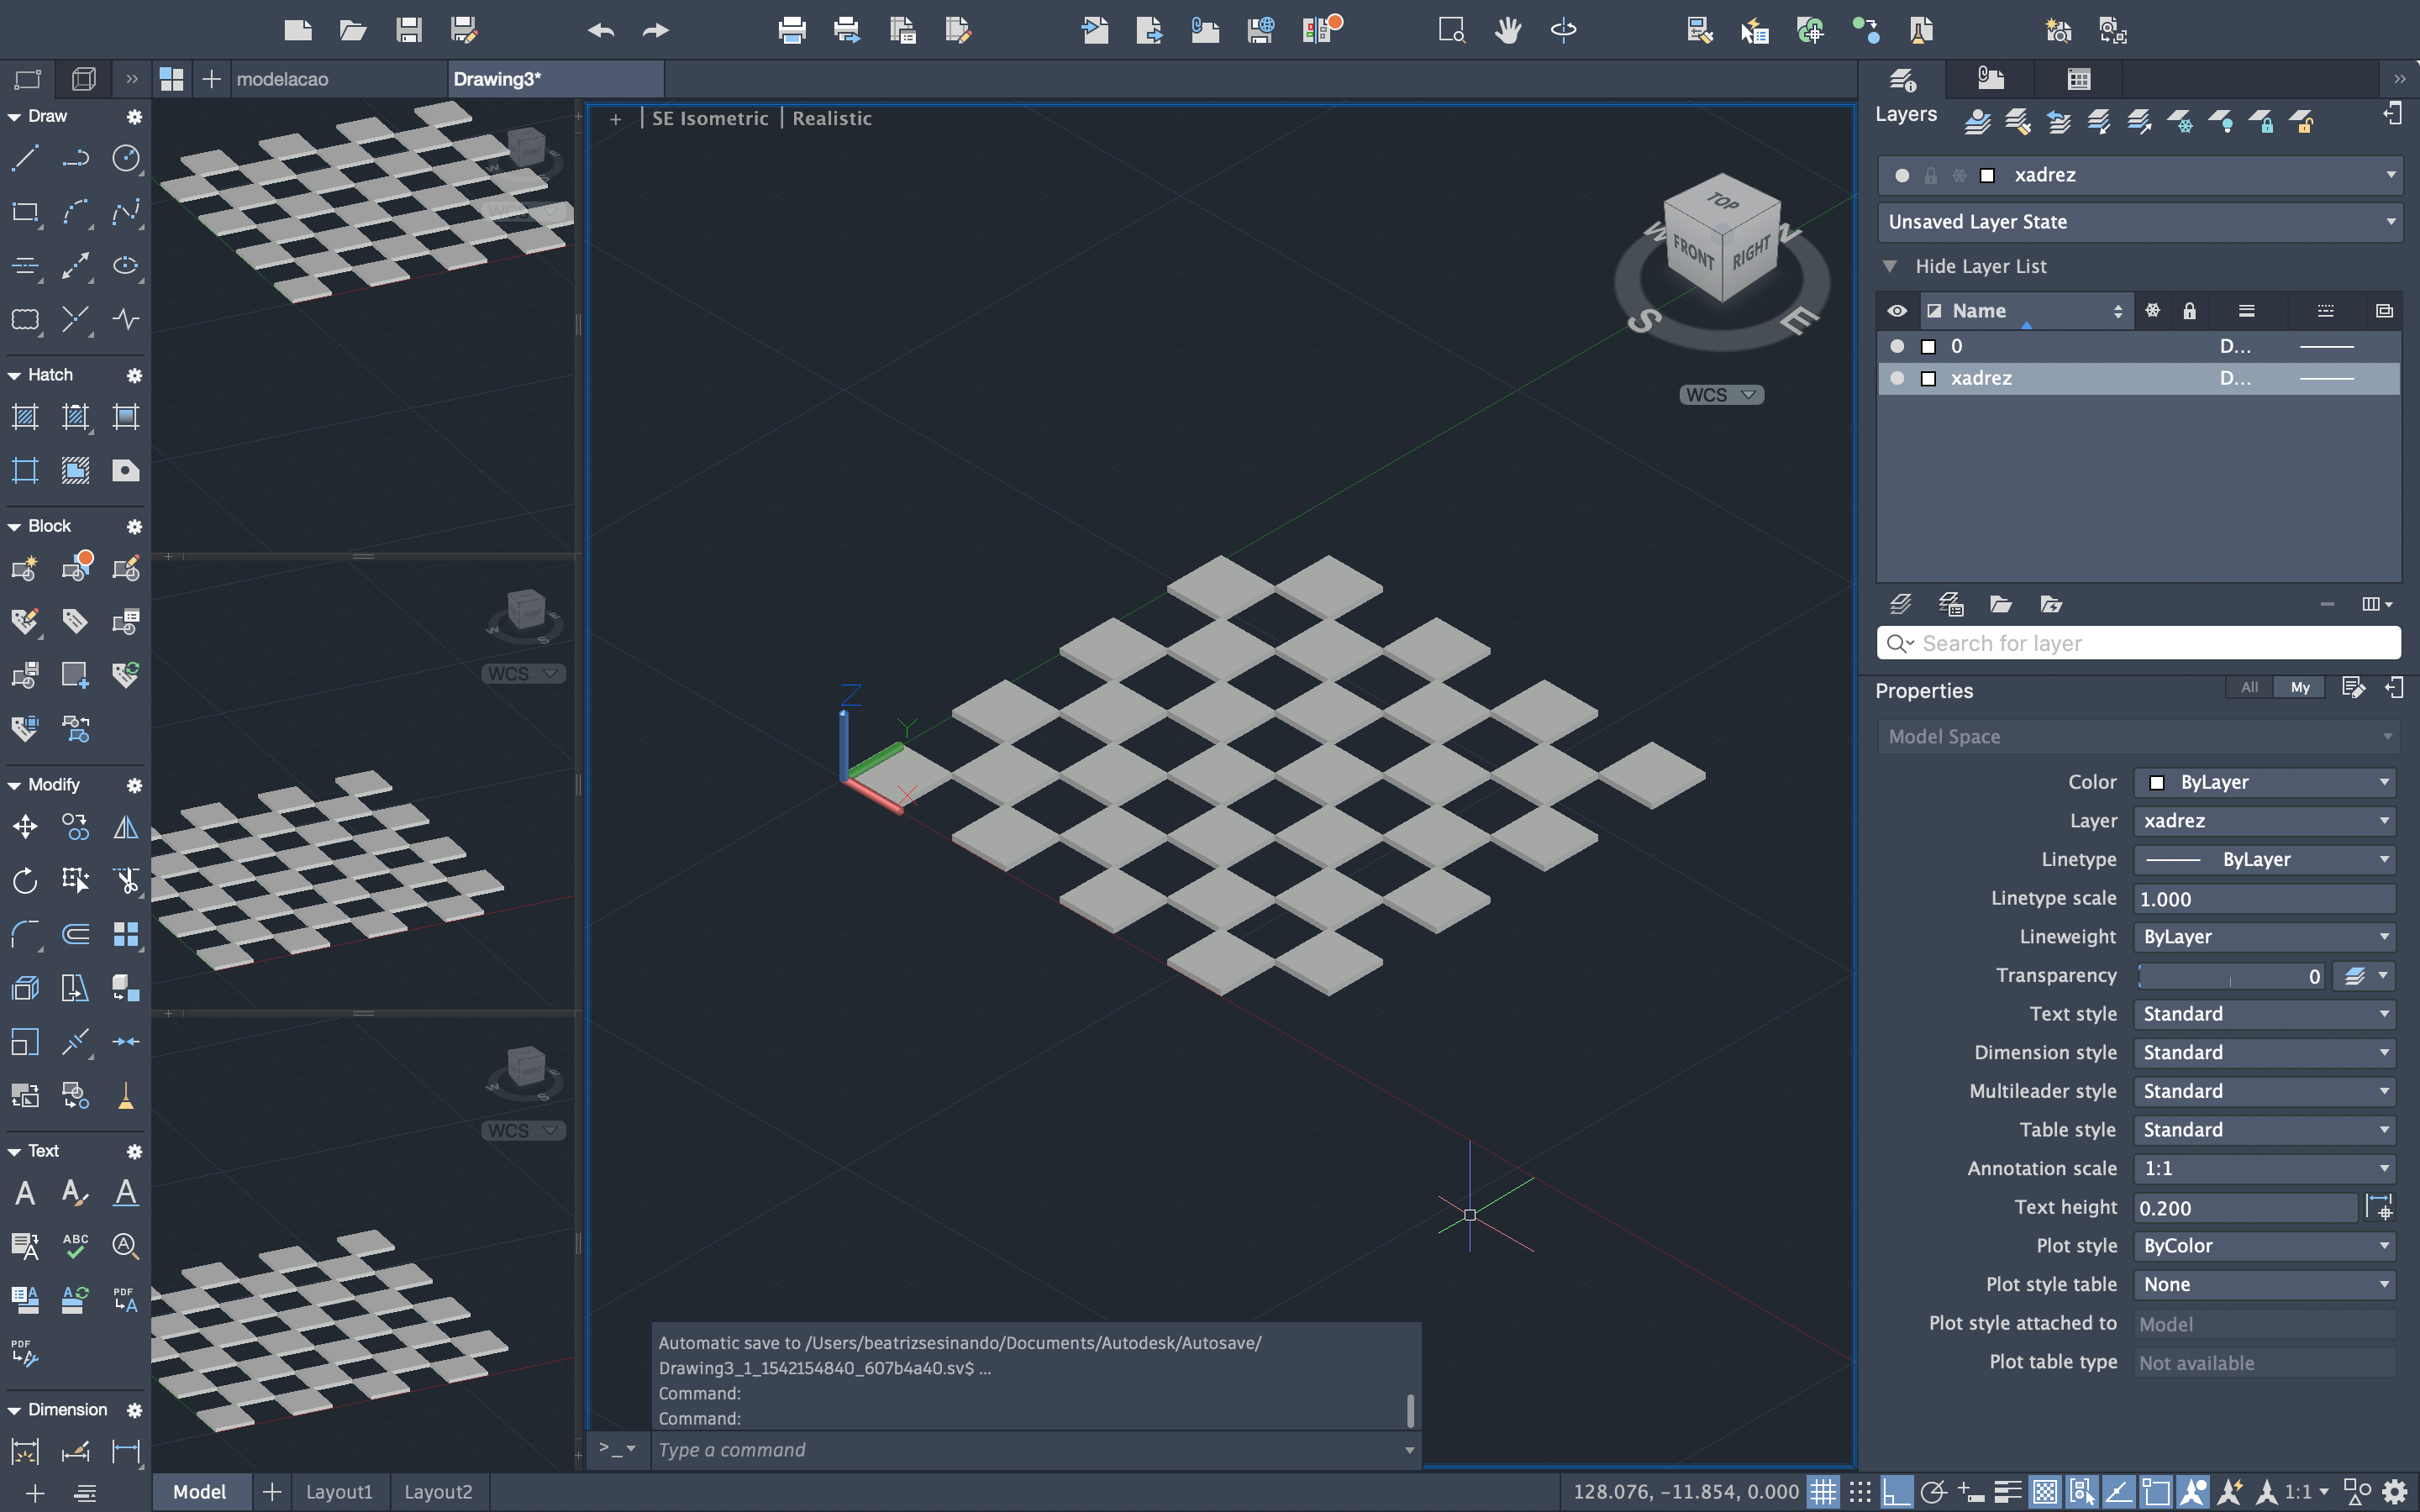
Task: Open Unsaved Layer State dropdown
Action: click(2140, 222)
